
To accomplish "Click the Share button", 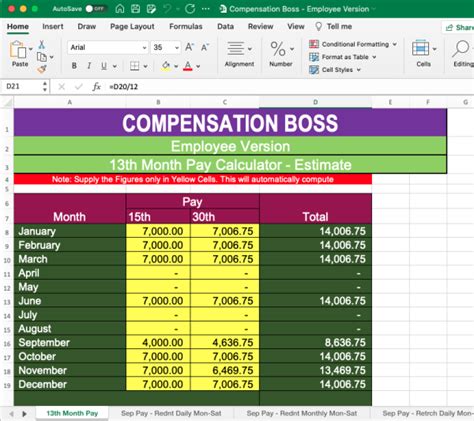I will (458, 27).
